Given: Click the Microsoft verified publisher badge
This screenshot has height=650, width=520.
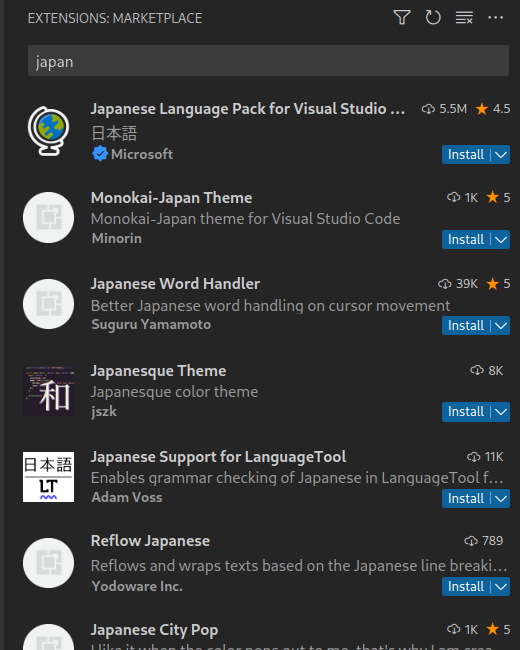Looking at the screenshot, I should [x=100, y=154].
